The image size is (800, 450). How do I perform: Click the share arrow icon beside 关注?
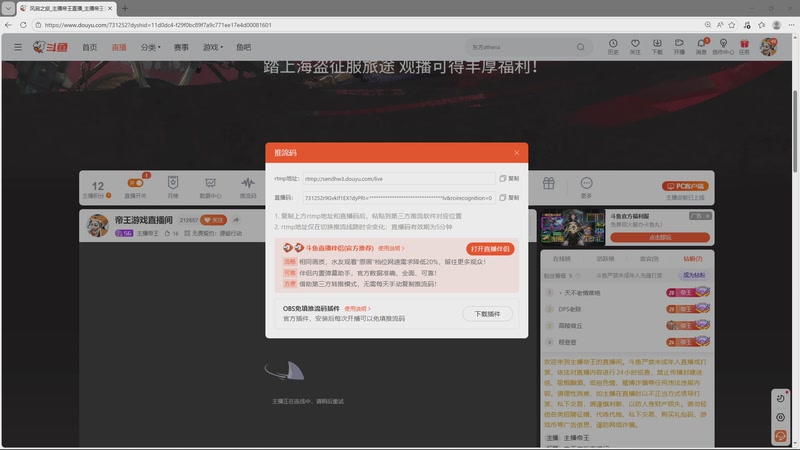236,220
